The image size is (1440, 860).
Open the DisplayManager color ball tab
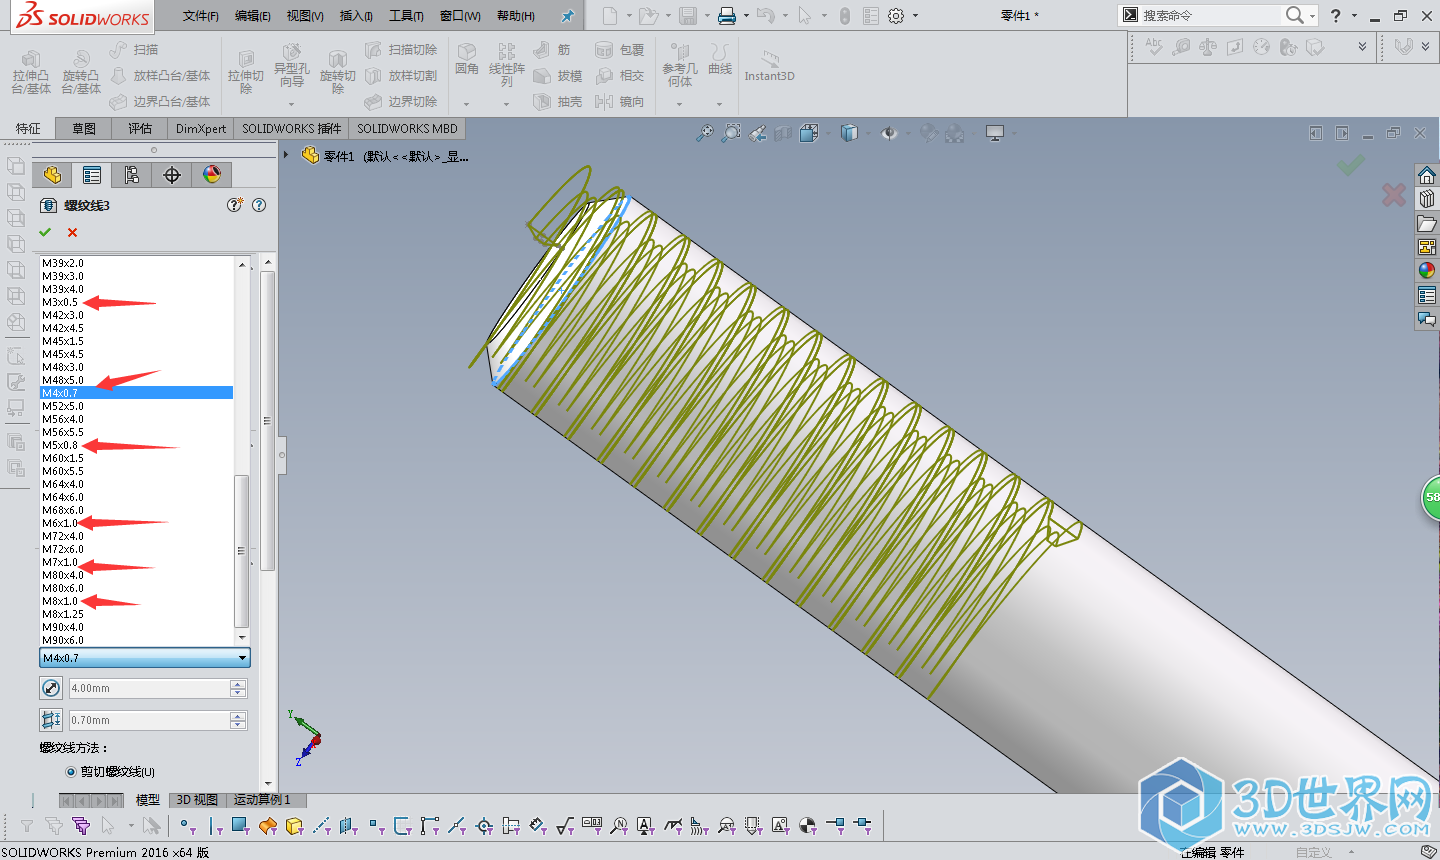click(212, 175)
